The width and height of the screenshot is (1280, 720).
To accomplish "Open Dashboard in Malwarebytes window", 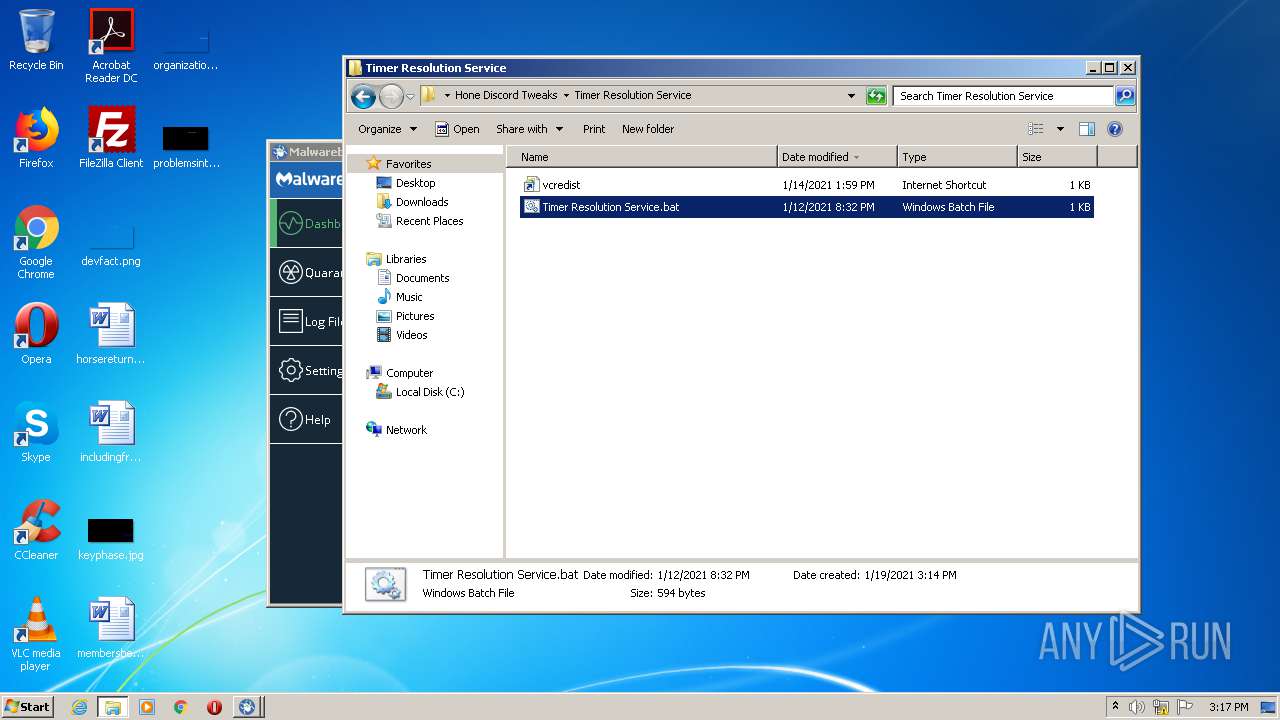I will (307, 224).
